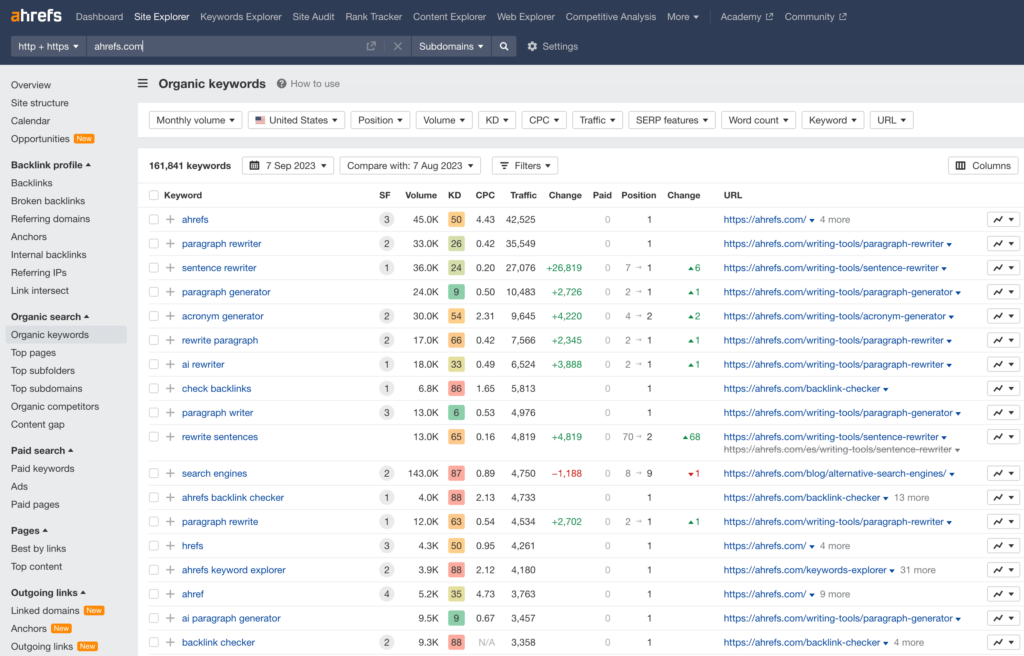Open the Position filter dropdown
This screenshot has height=656, width=1024.
380,120
